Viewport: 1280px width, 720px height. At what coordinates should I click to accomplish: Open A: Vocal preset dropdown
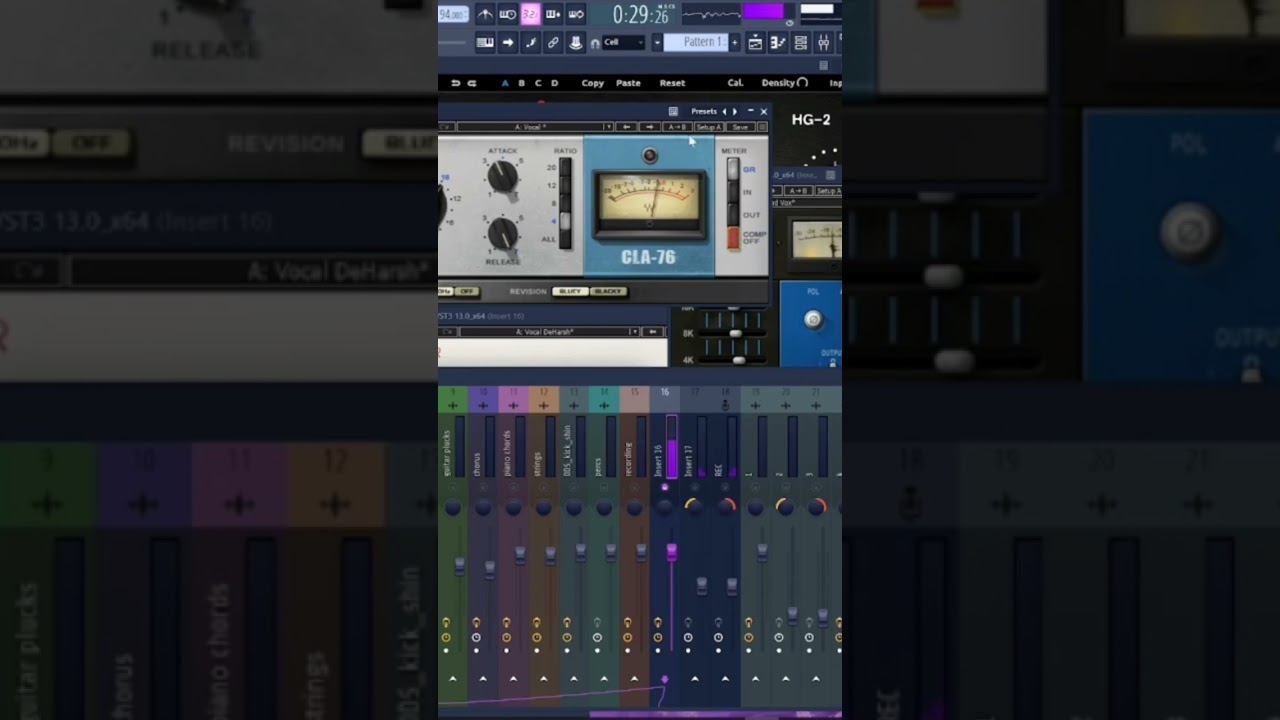(x=535, y=127)
